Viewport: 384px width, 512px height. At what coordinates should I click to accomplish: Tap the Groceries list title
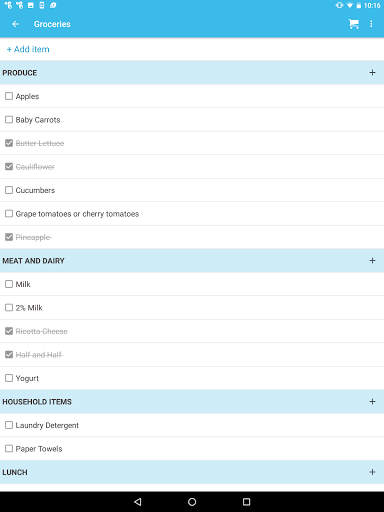click(x=52, y=24)
